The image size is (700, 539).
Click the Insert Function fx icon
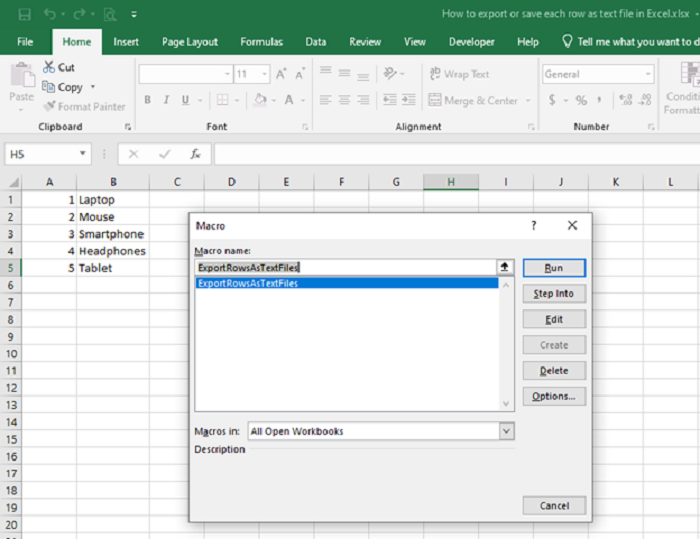(x=196, y=155)
